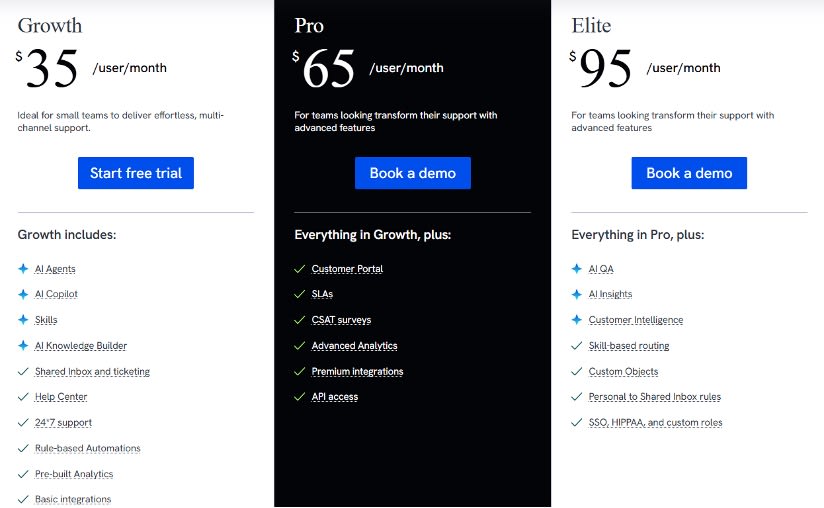Open the Rule-based Automations link
The height and width of the screenshot is (508, 824).
[x=88, y=448]
